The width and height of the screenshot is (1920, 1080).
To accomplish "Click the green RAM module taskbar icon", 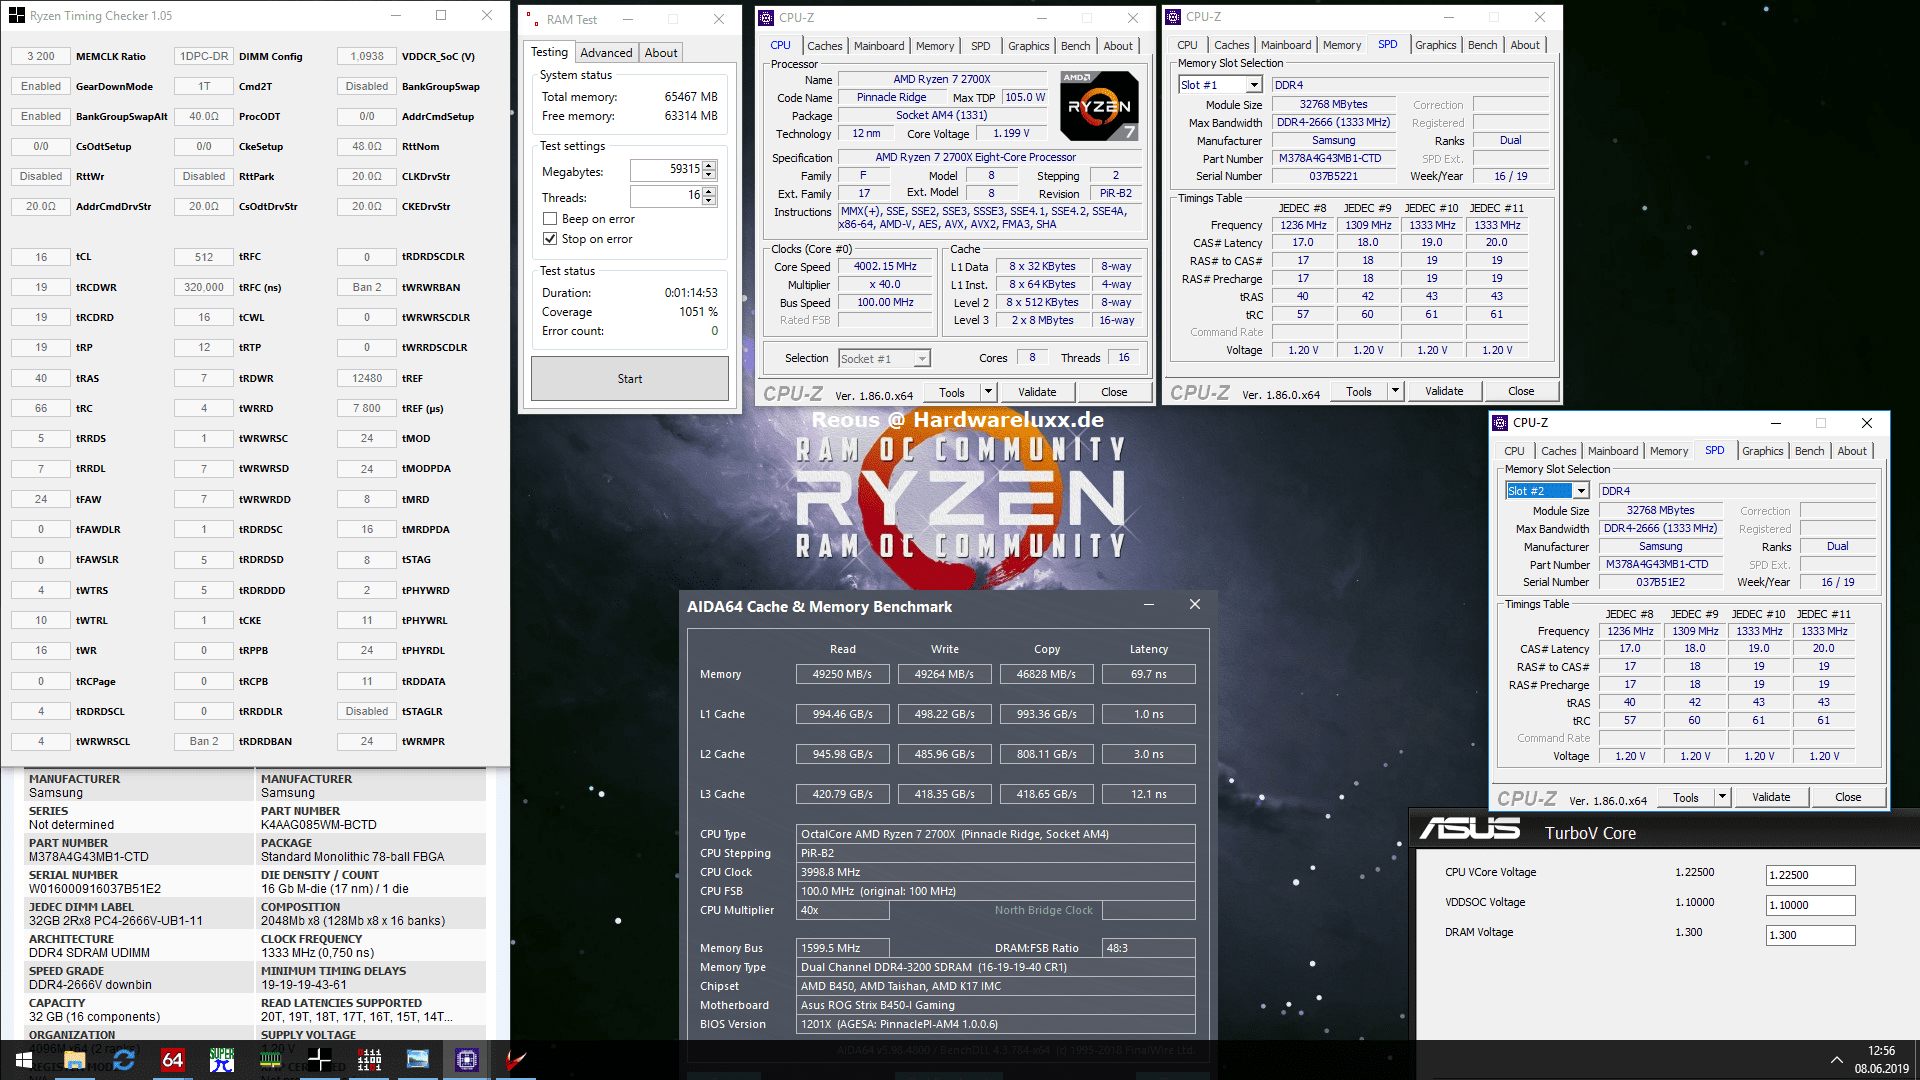I will tap(271, 1059).
